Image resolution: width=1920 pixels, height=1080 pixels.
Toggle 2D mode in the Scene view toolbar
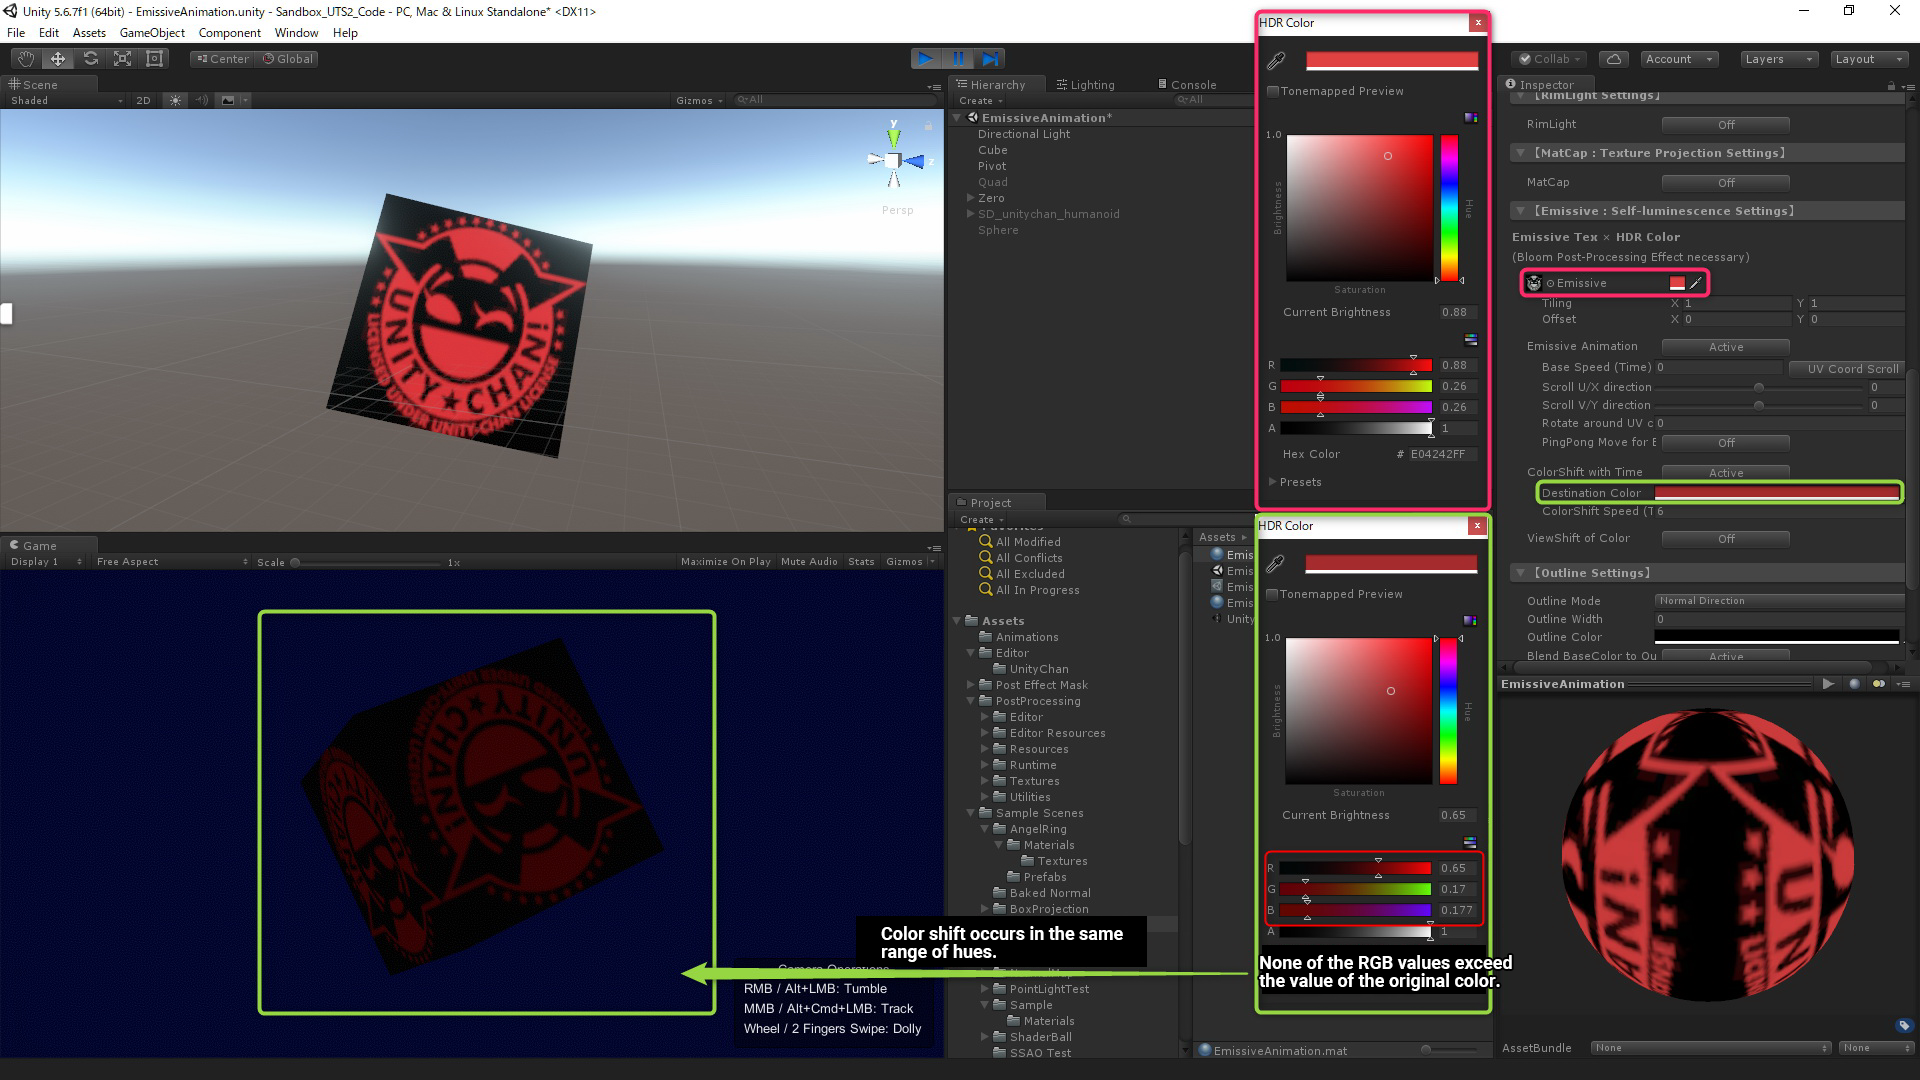coord(143,100)
